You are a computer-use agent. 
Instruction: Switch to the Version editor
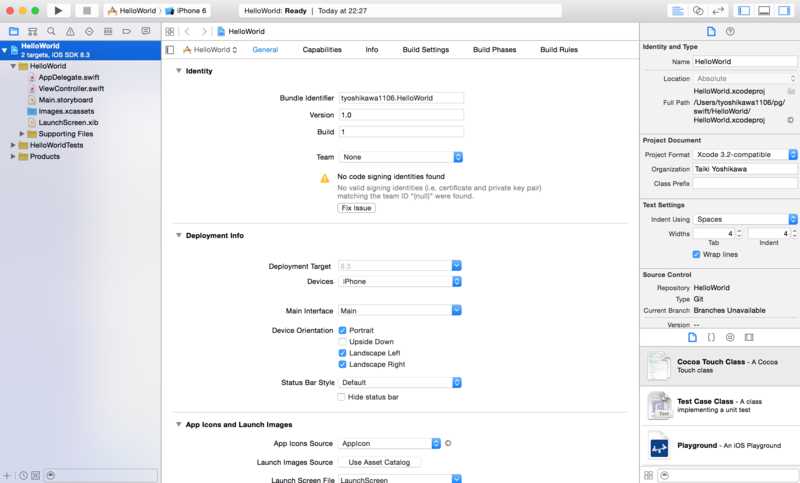click(x=718, y=11)
